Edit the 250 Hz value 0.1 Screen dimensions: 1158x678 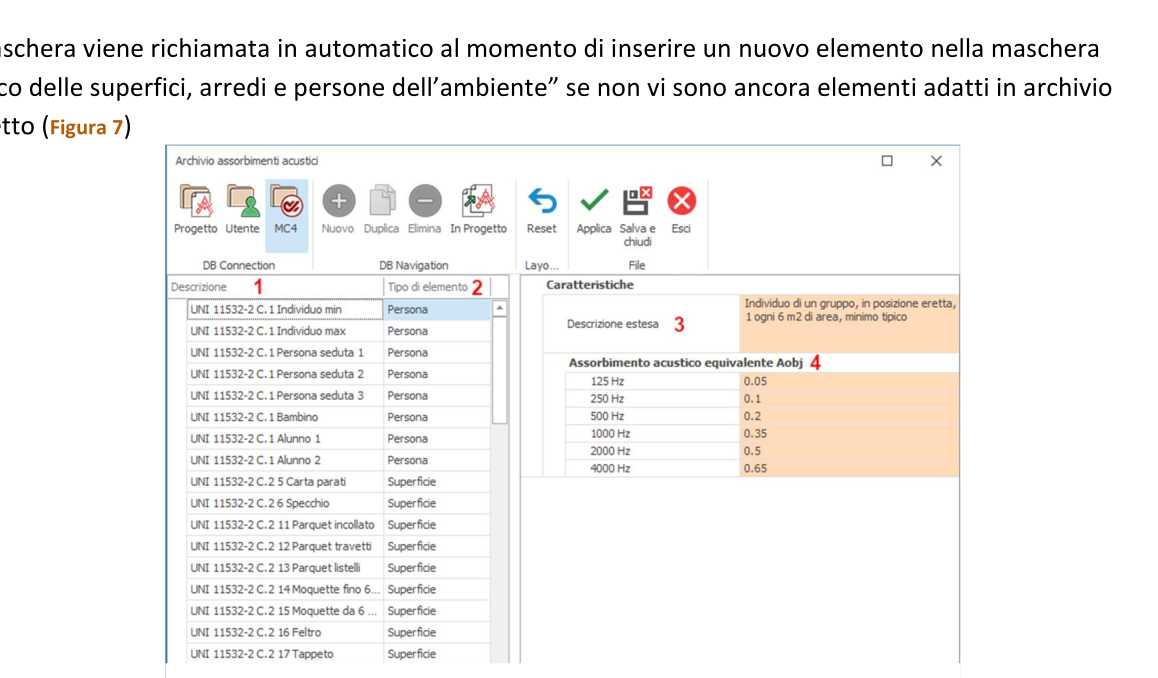tap(849, 398)
